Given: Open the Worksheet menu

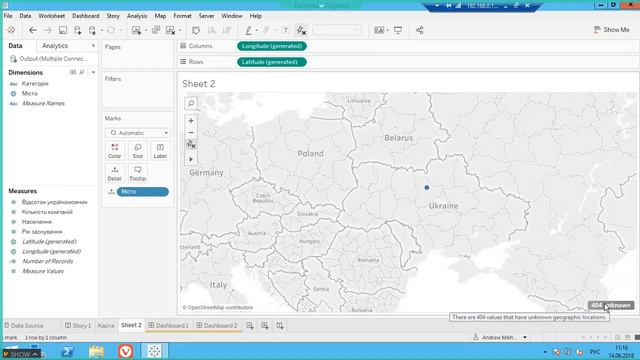Looking at the screenshot, I should tap(51, 16).
